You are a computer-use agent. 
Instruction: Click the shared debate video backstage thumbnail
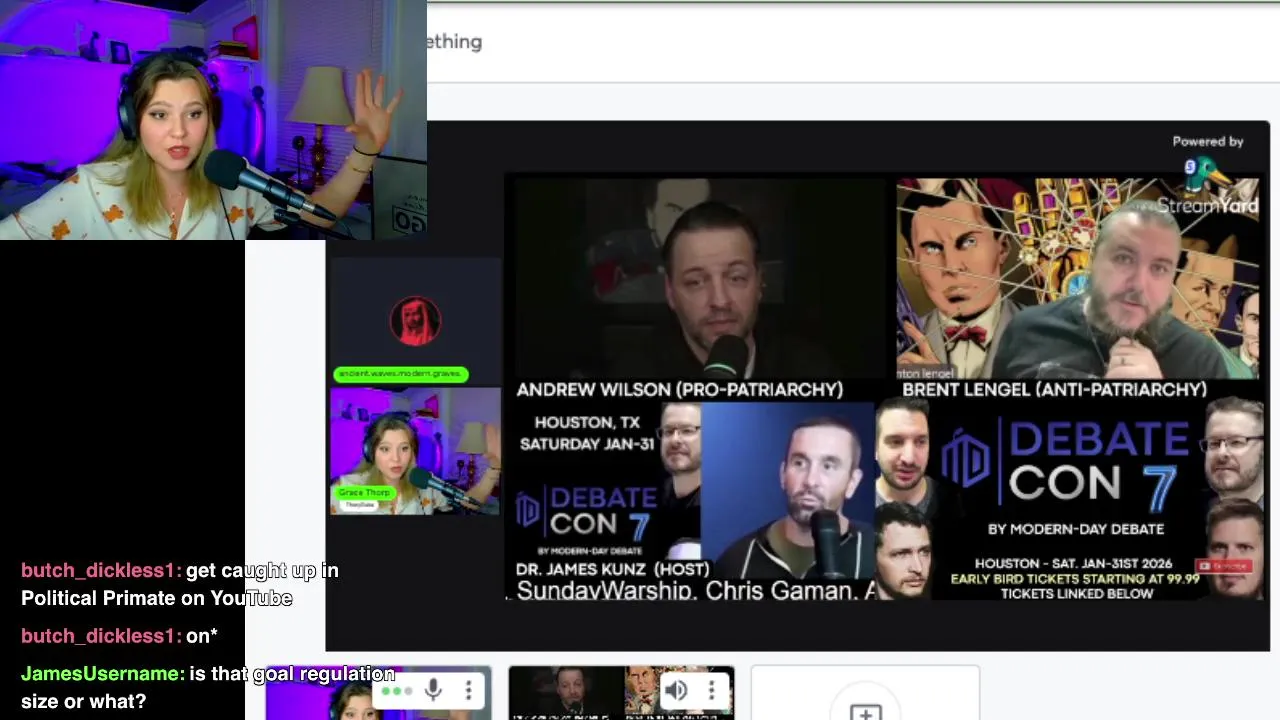(x=621, y=693)
